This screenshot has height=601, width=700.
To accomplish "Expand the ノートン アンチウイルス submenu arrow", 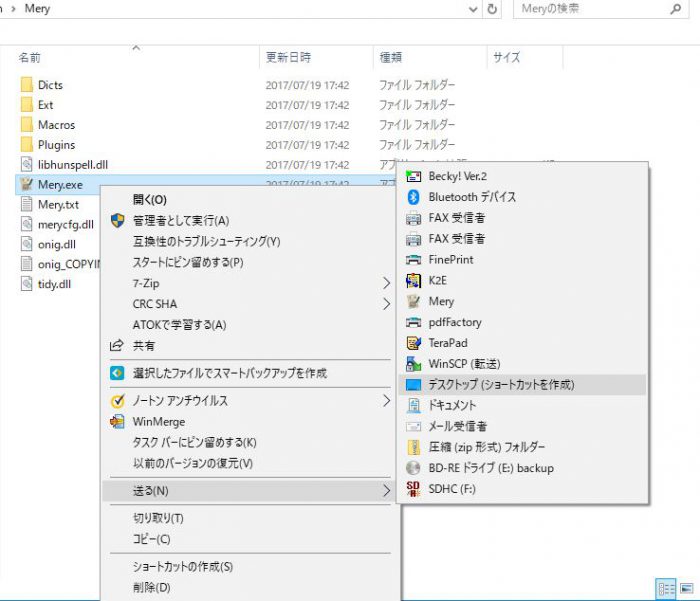I will [x=386, y=401].
